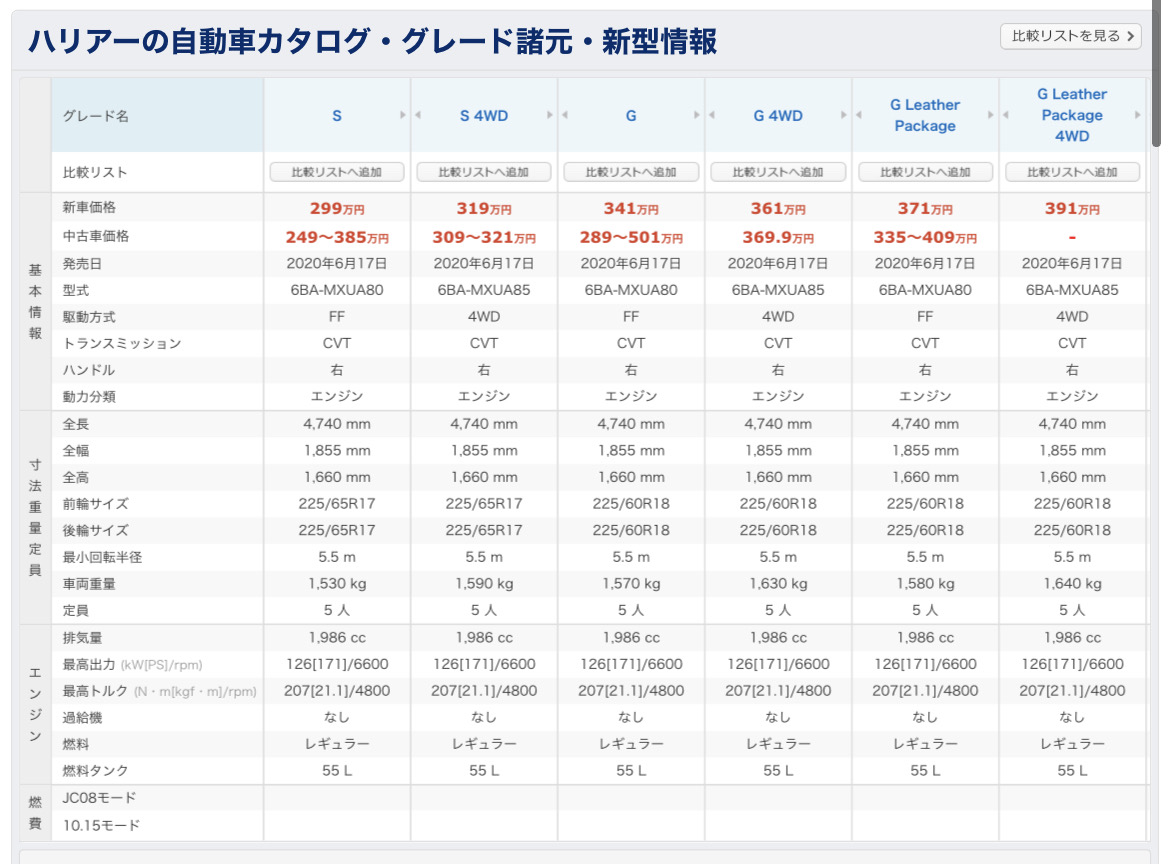Click the vertical scrollbar on the page's right edge

tap(1157, 75)
